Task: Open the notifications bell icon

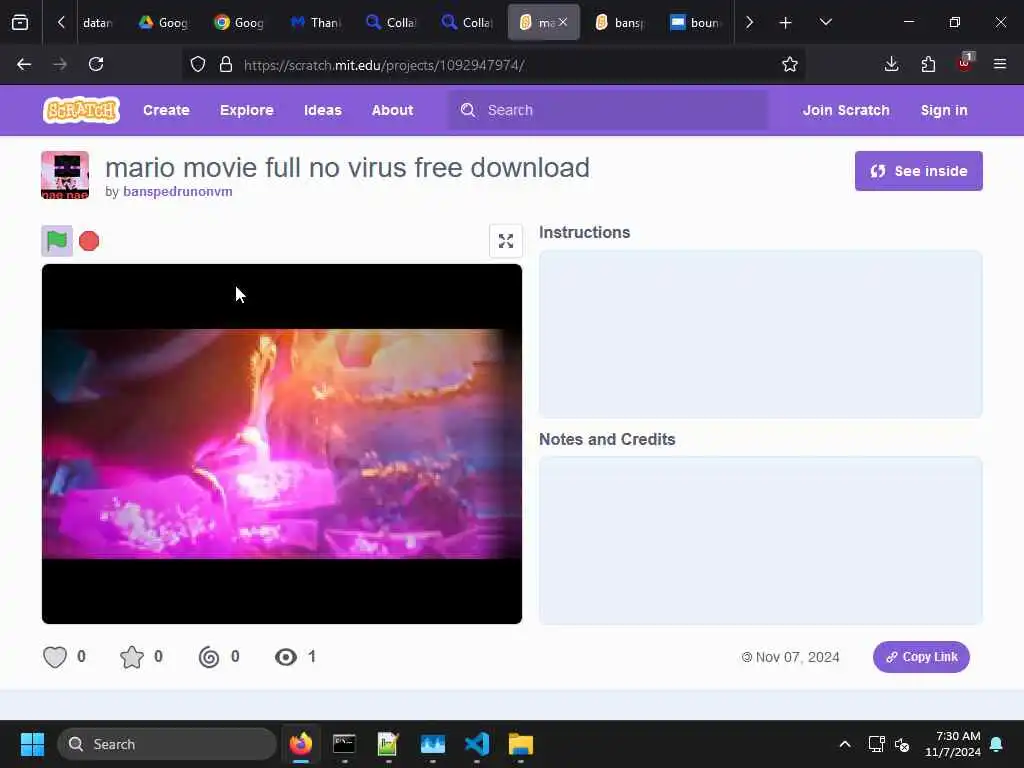Action: click(x=997, y=744)
